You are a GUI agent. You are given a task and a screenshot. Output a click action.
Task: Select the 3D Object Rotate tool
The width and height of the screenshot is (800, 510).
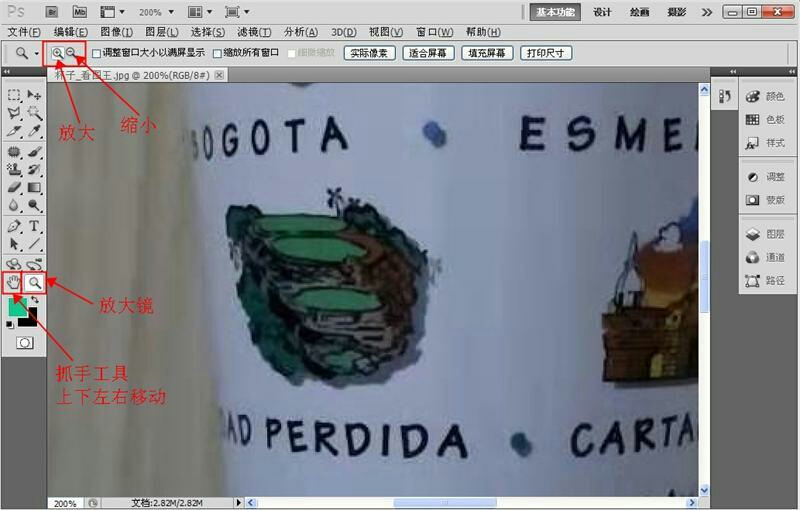tap(14, 264)
